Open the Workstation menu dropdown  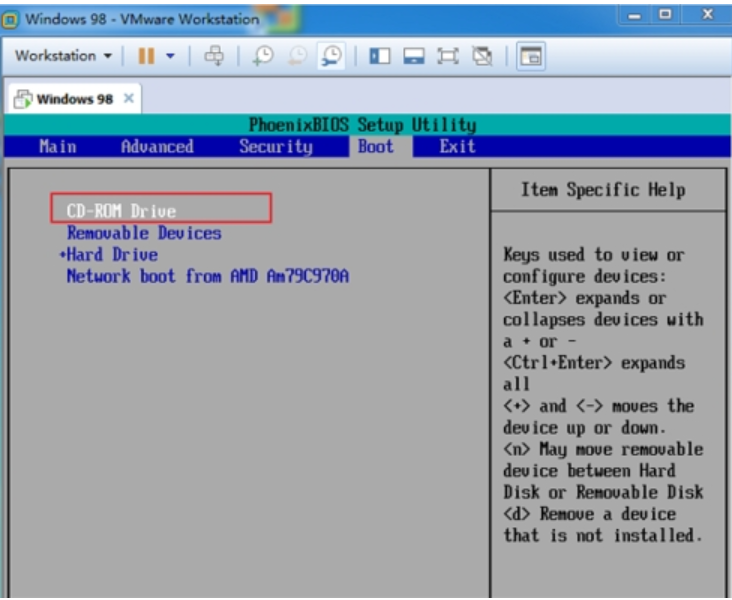(x=62, y=56)
